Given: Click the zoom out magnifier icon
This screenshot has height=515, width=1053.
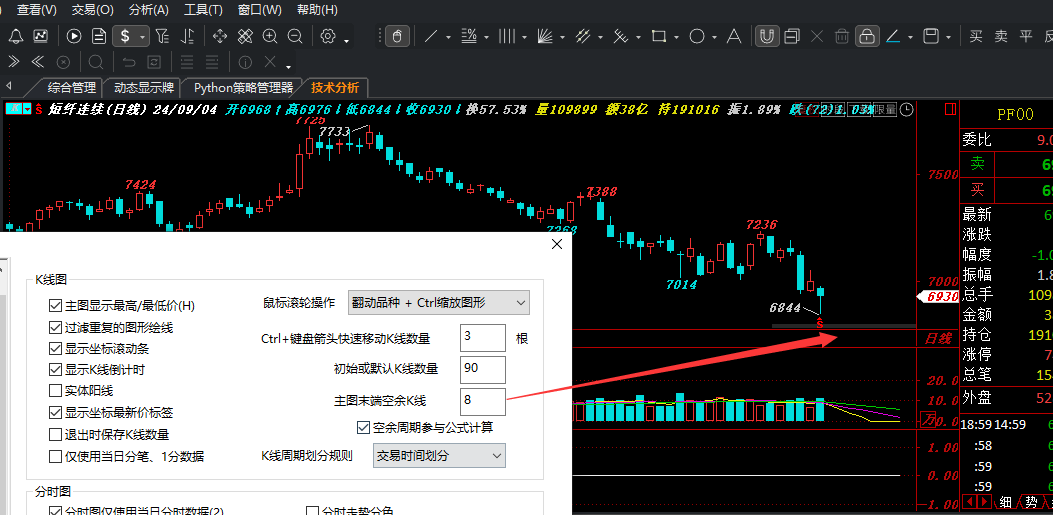Looking at the screenshot, I should point(295,36).
